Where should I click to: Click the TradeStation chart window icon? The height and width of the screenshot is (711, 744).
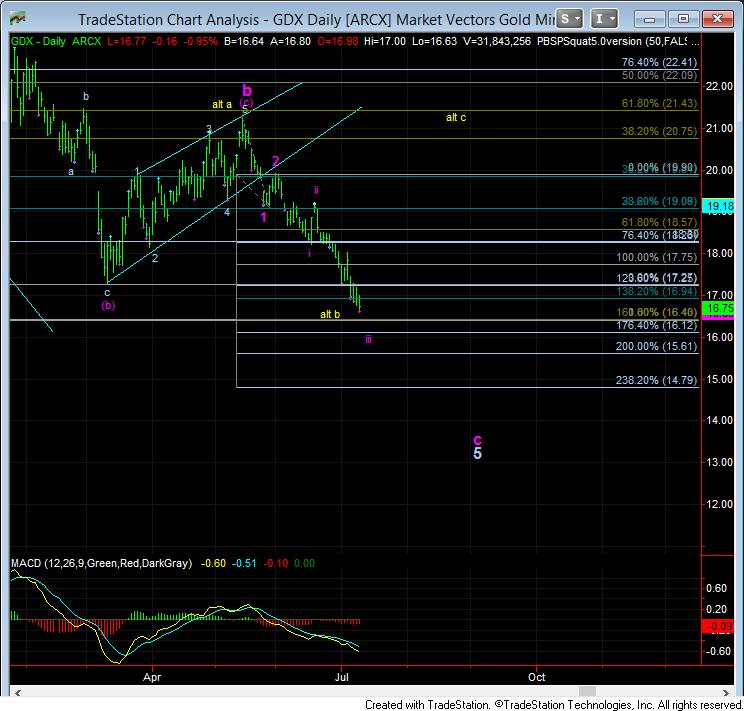point(18,19)
